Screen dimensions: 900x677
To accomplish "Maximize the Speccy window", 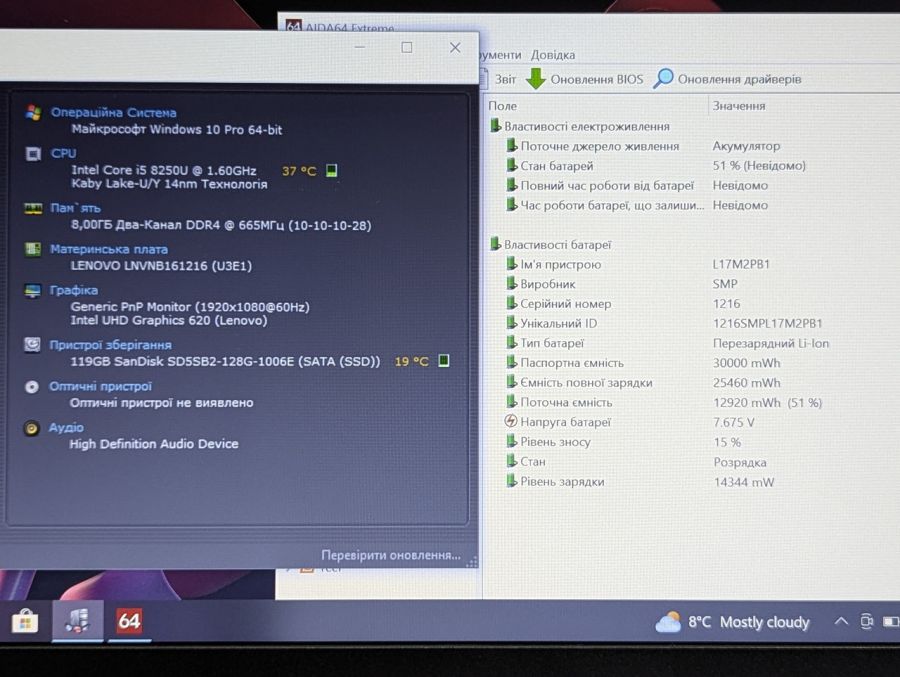I will click(407, 47).
